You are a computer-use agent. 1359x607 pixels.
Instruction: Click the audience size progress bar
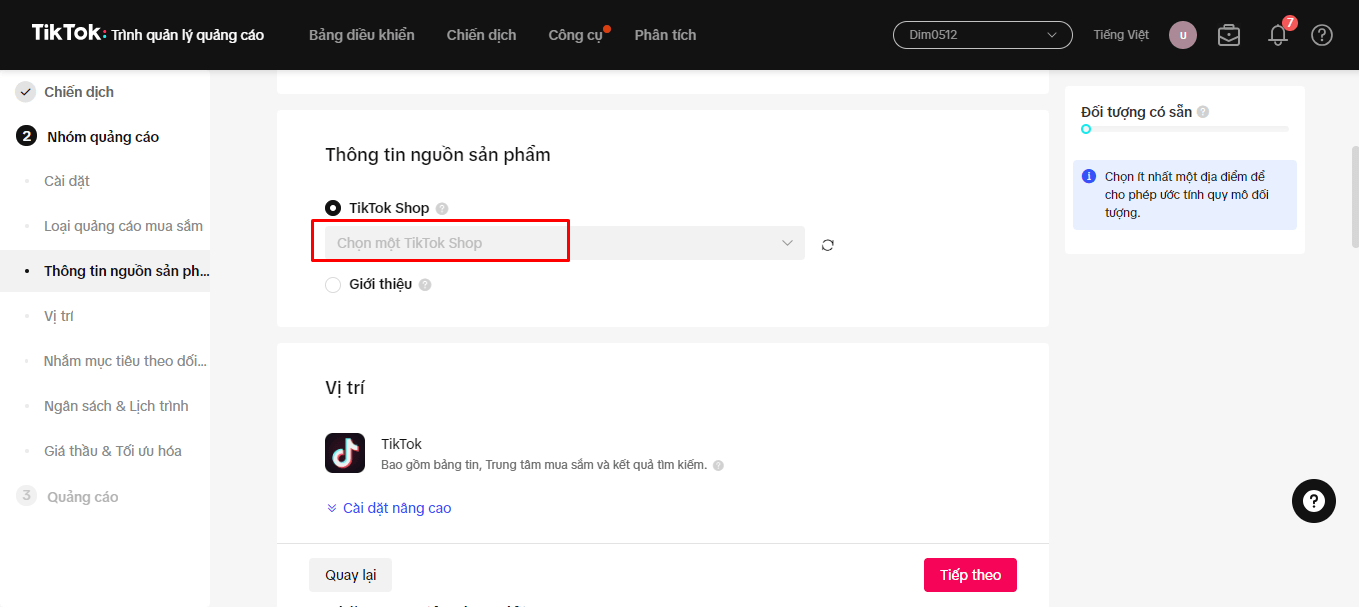click(1185, 129)
